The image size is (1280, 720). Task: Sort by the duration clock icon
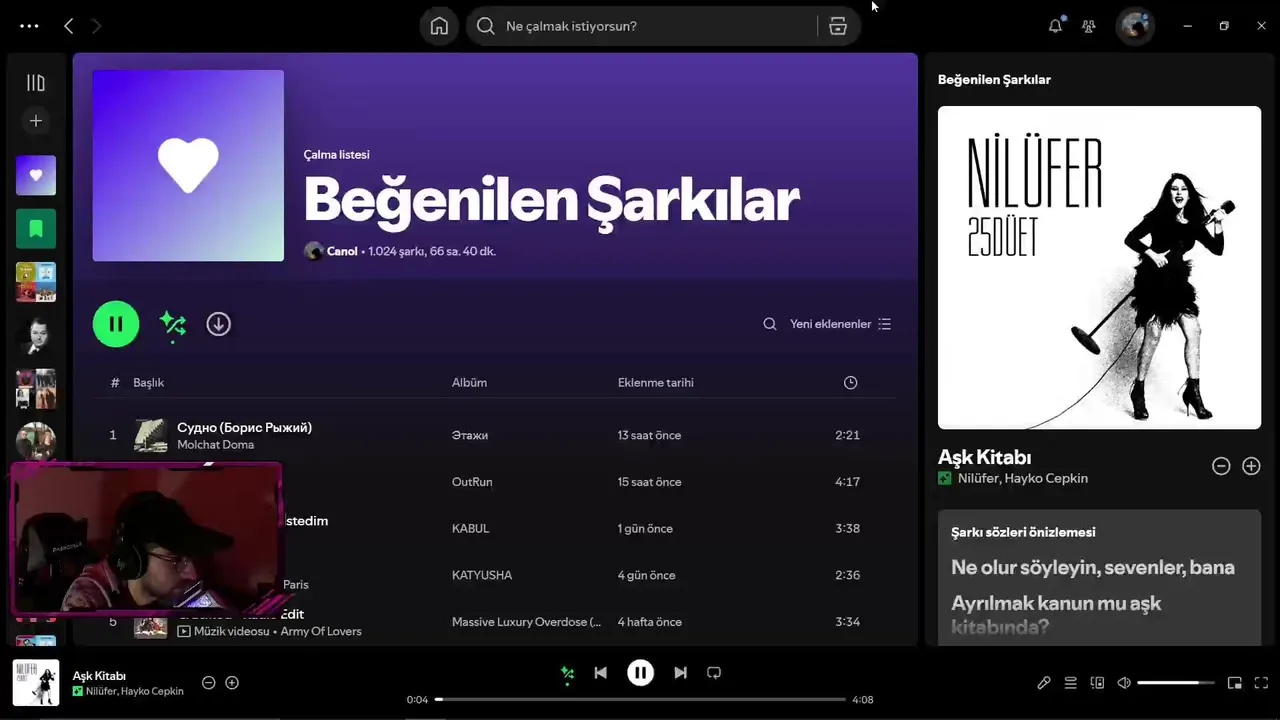click(850, 382)
